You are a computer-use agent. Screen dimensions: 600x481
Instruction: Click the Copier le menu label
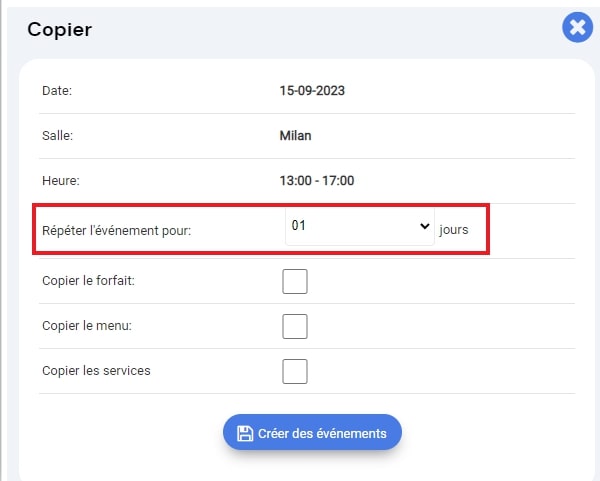[87, 326]
